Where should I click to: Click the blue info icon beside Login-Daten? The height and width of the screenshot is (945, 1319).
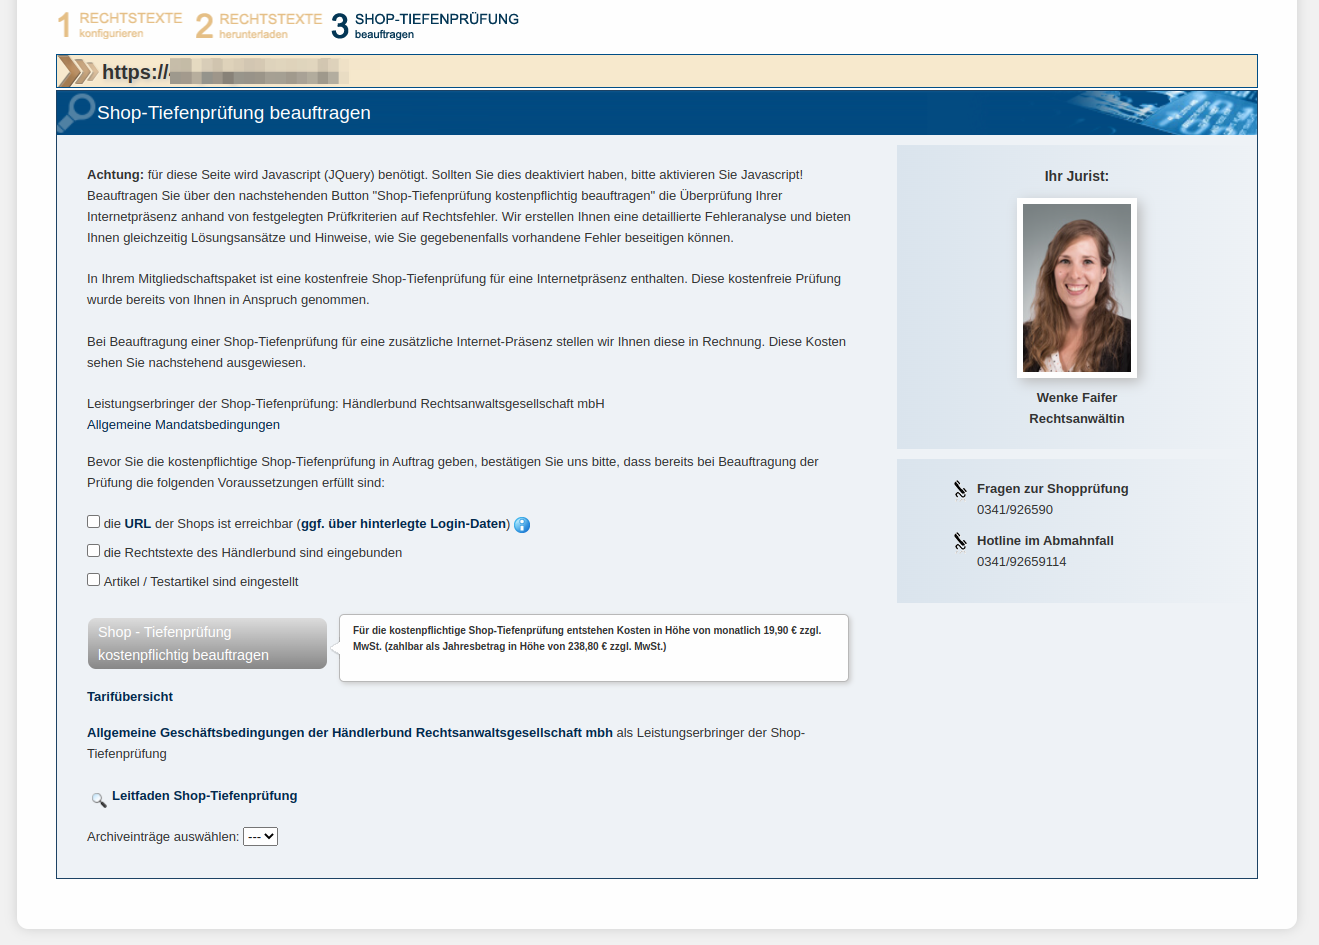pos(522,525)
